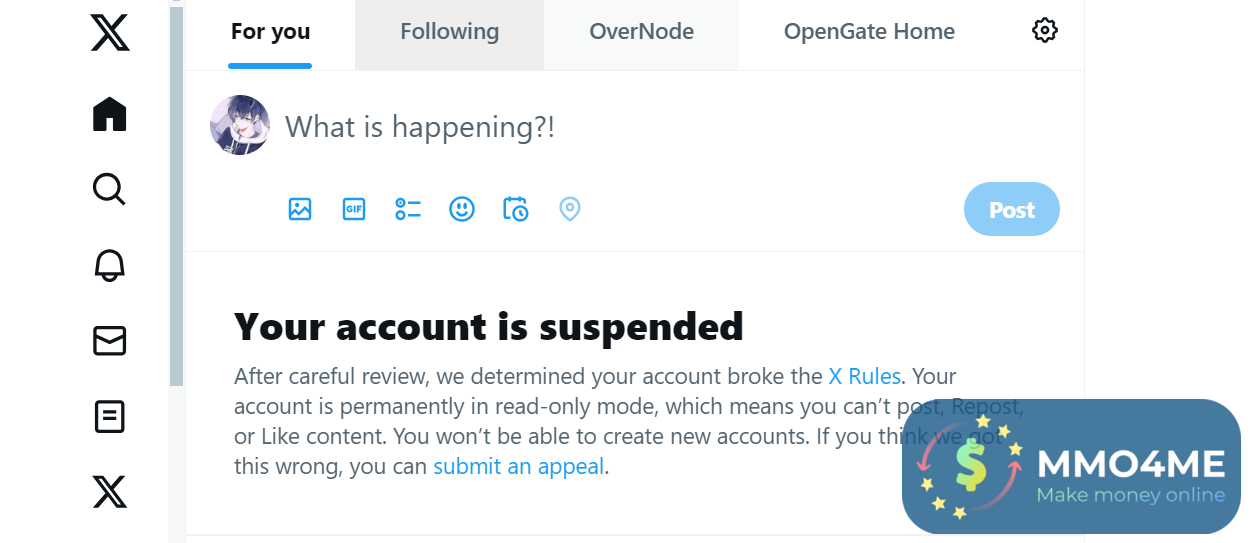Click the What is happening text field
This screenshot has height=543, width=1260.
(x=420, y=127)
